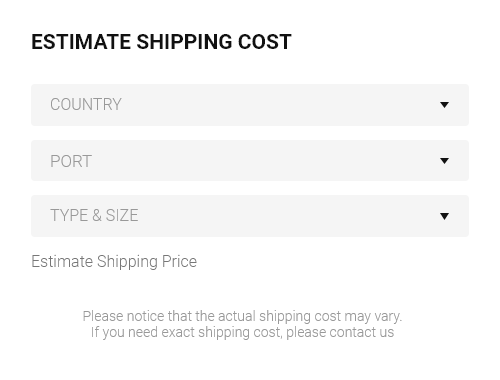
Task: Open the COUNTRY dropdown
Action: (250, 105)
